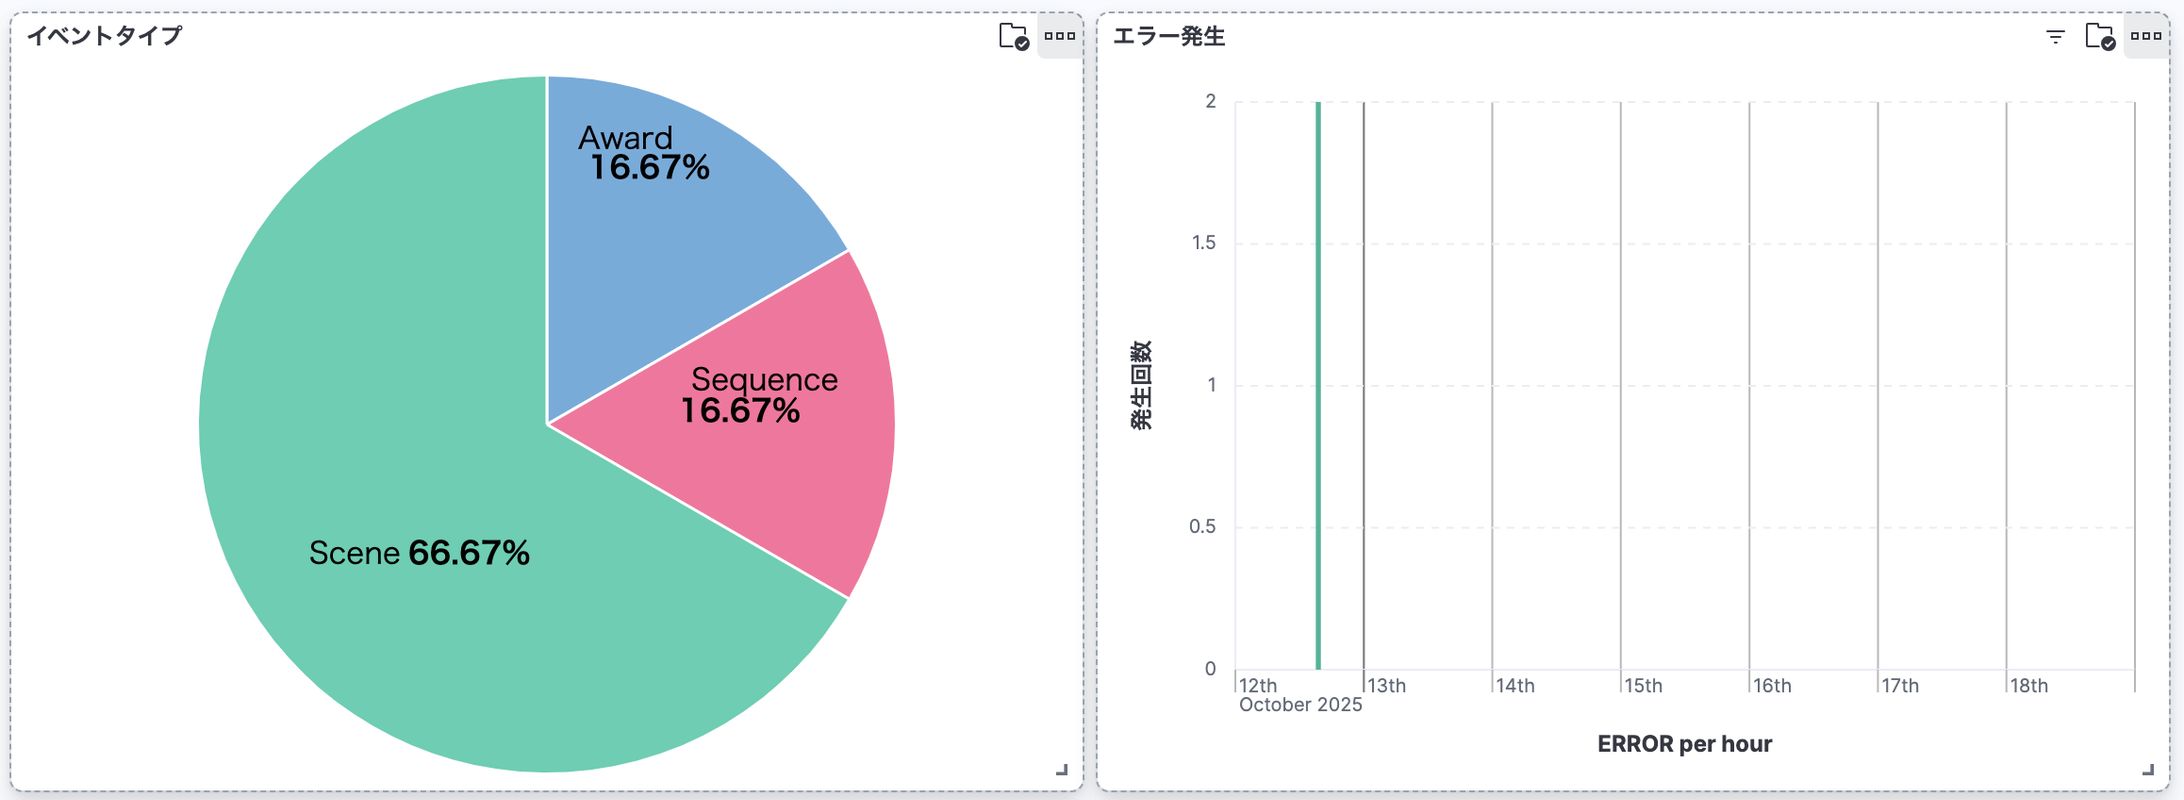
Task: Click the green error bar on 12th
Action: point(1318,400)
